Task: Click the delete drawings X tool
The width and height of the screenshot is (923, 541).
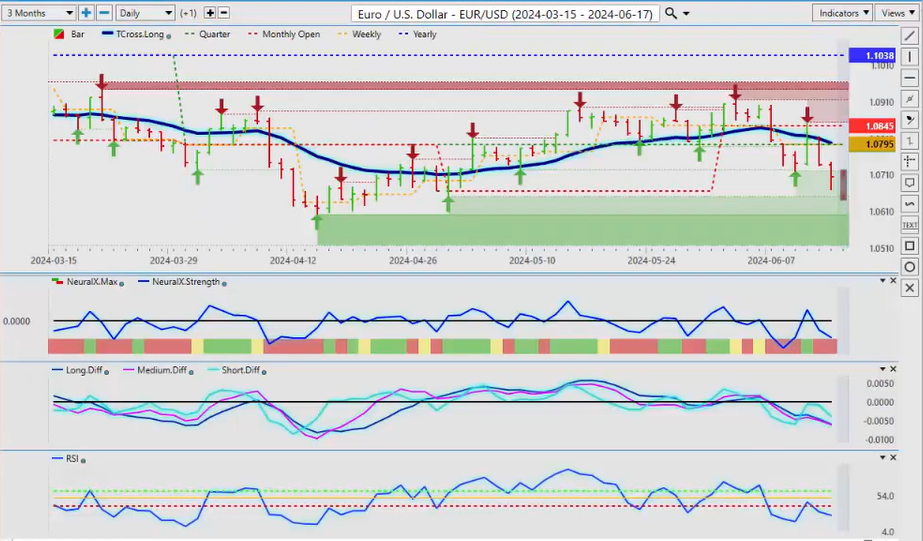Action: pos(909,288)
